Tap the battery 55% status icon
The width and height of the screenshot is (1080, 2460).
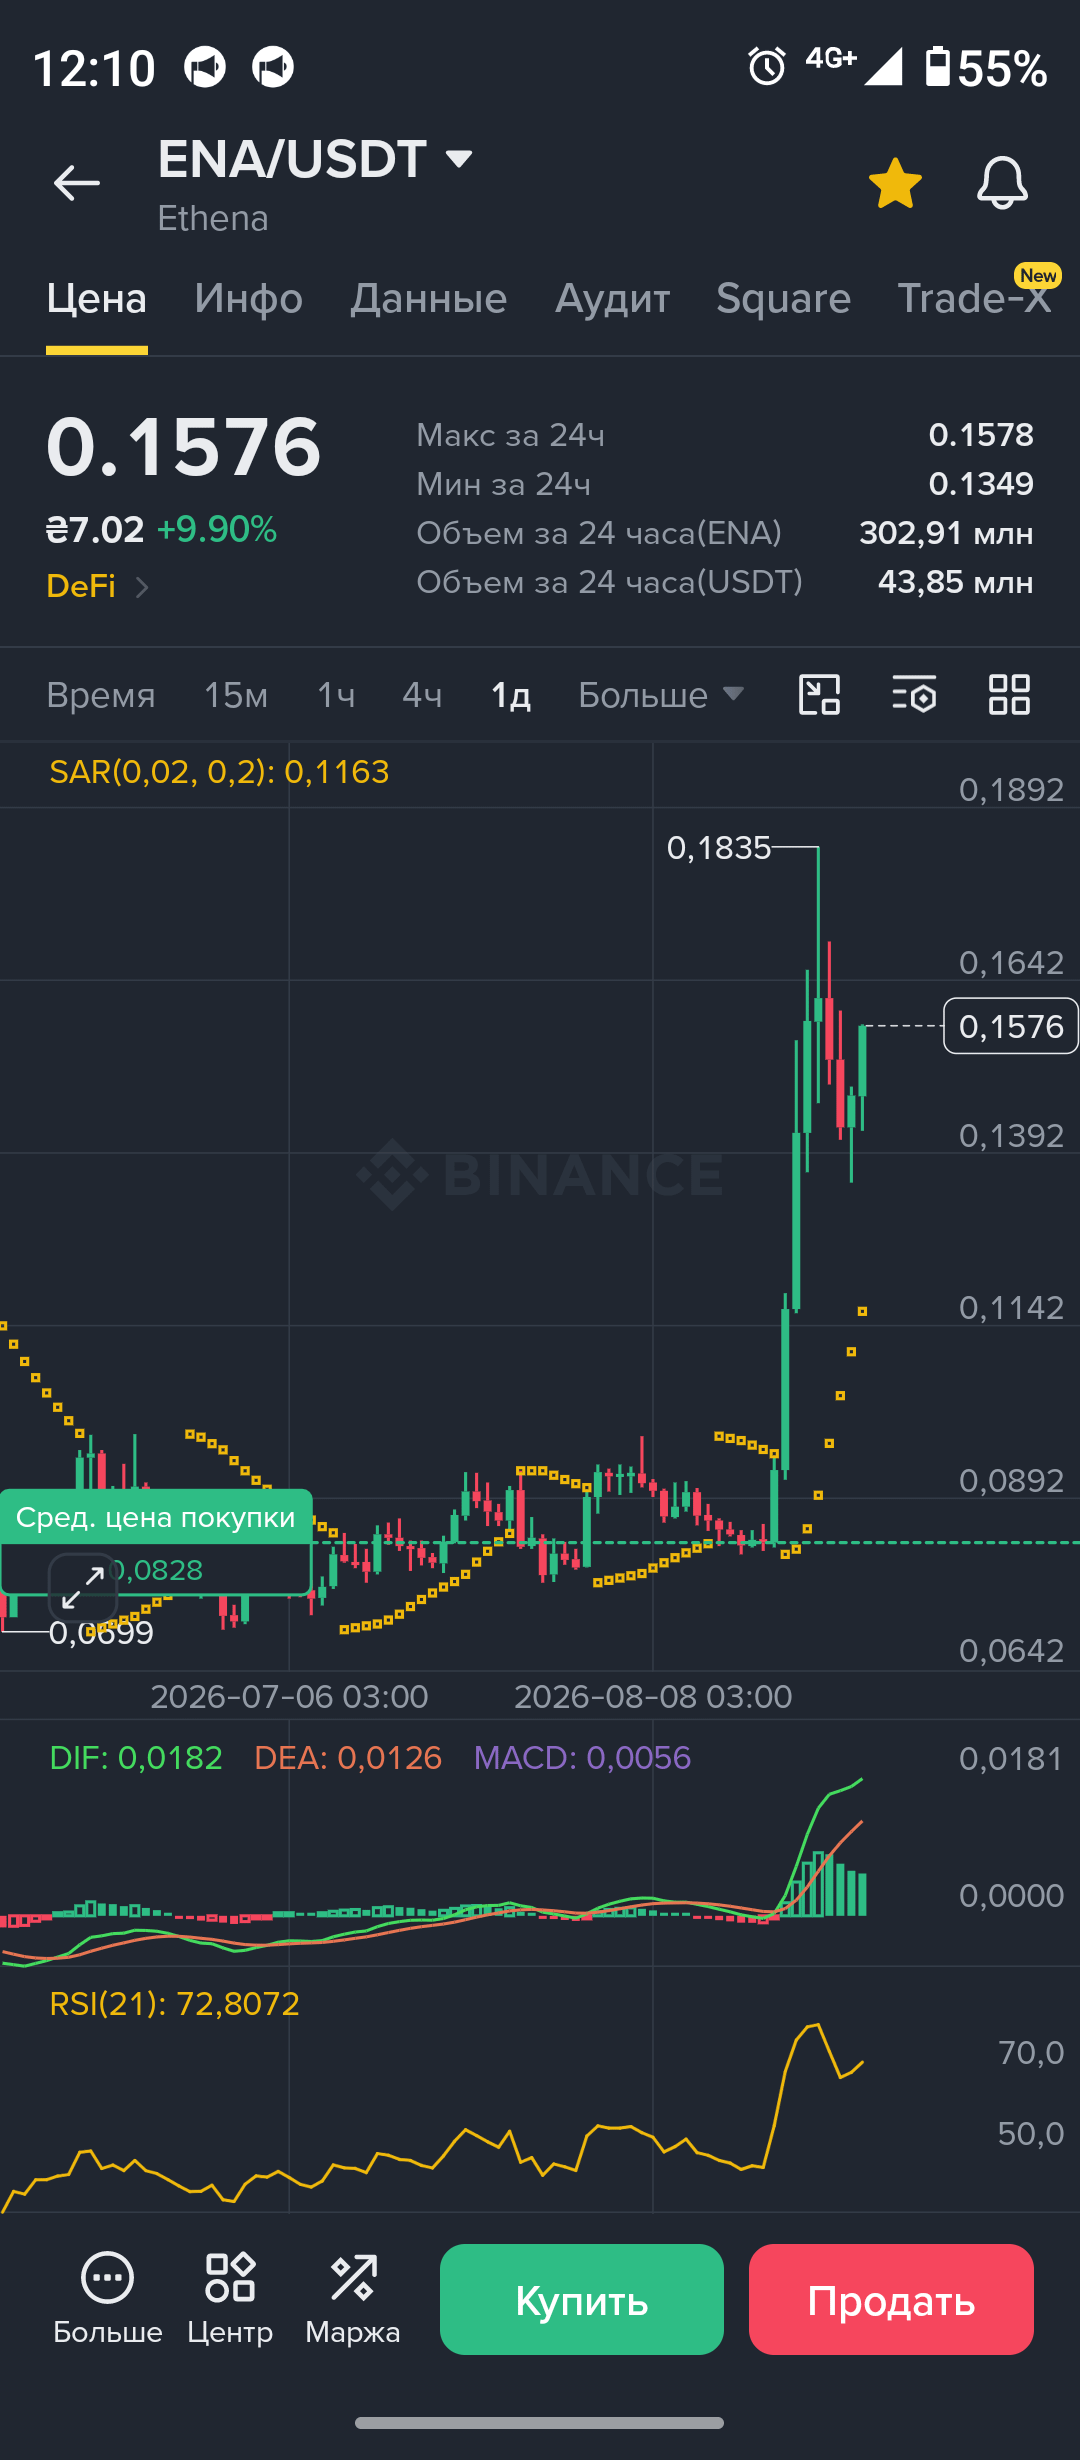tap(986, 67)
